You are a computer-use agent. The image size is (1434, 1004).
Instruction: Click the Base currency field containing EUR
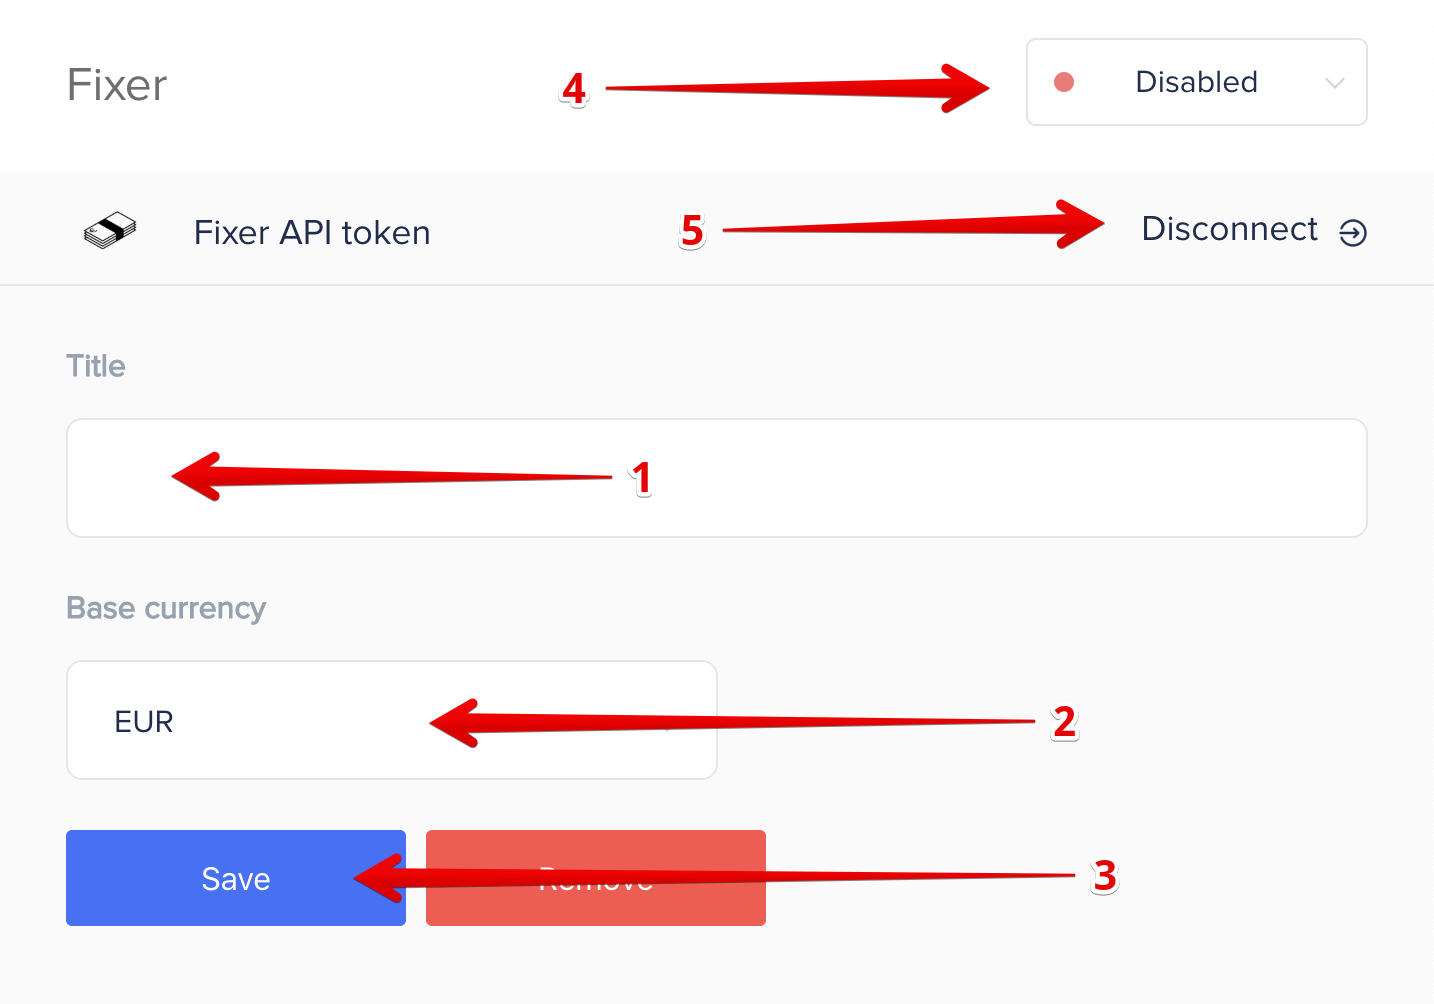392,720
